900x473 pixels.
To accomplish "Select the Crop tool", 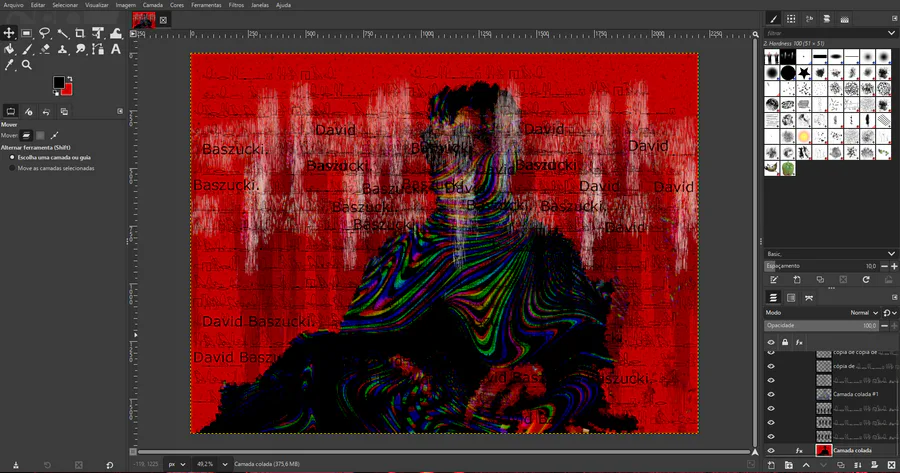I will 80,33.
